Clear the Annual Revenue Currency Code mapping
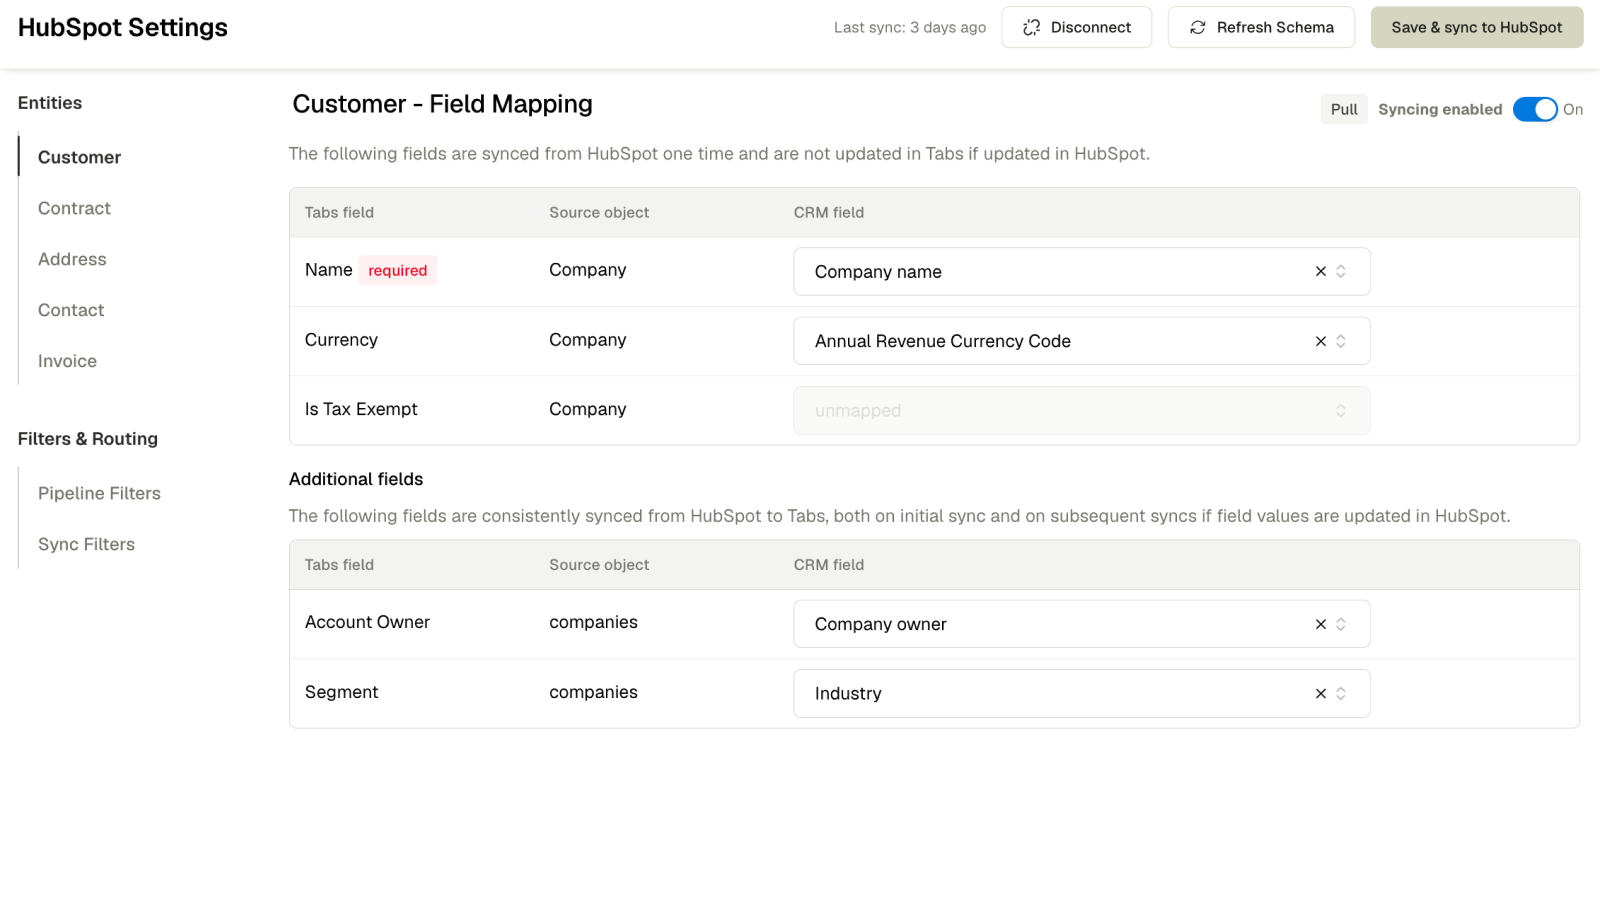The width and height of the screenshot is (1600, 900). point(1320,341)
